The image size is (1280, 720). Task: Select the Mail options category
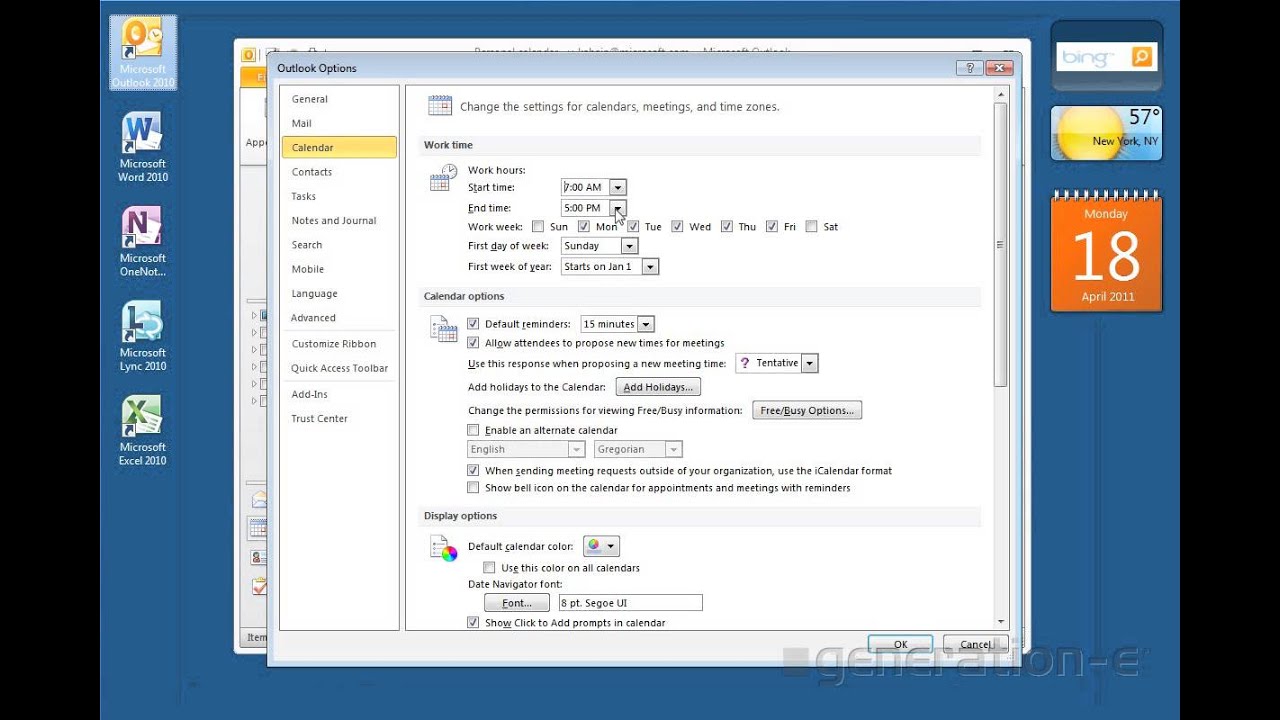(338, 123)
